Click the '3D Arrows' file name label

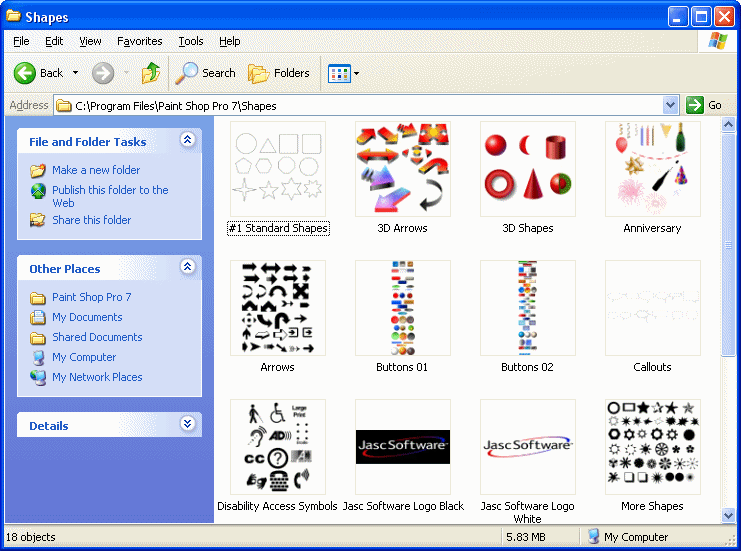click(402, 228)
